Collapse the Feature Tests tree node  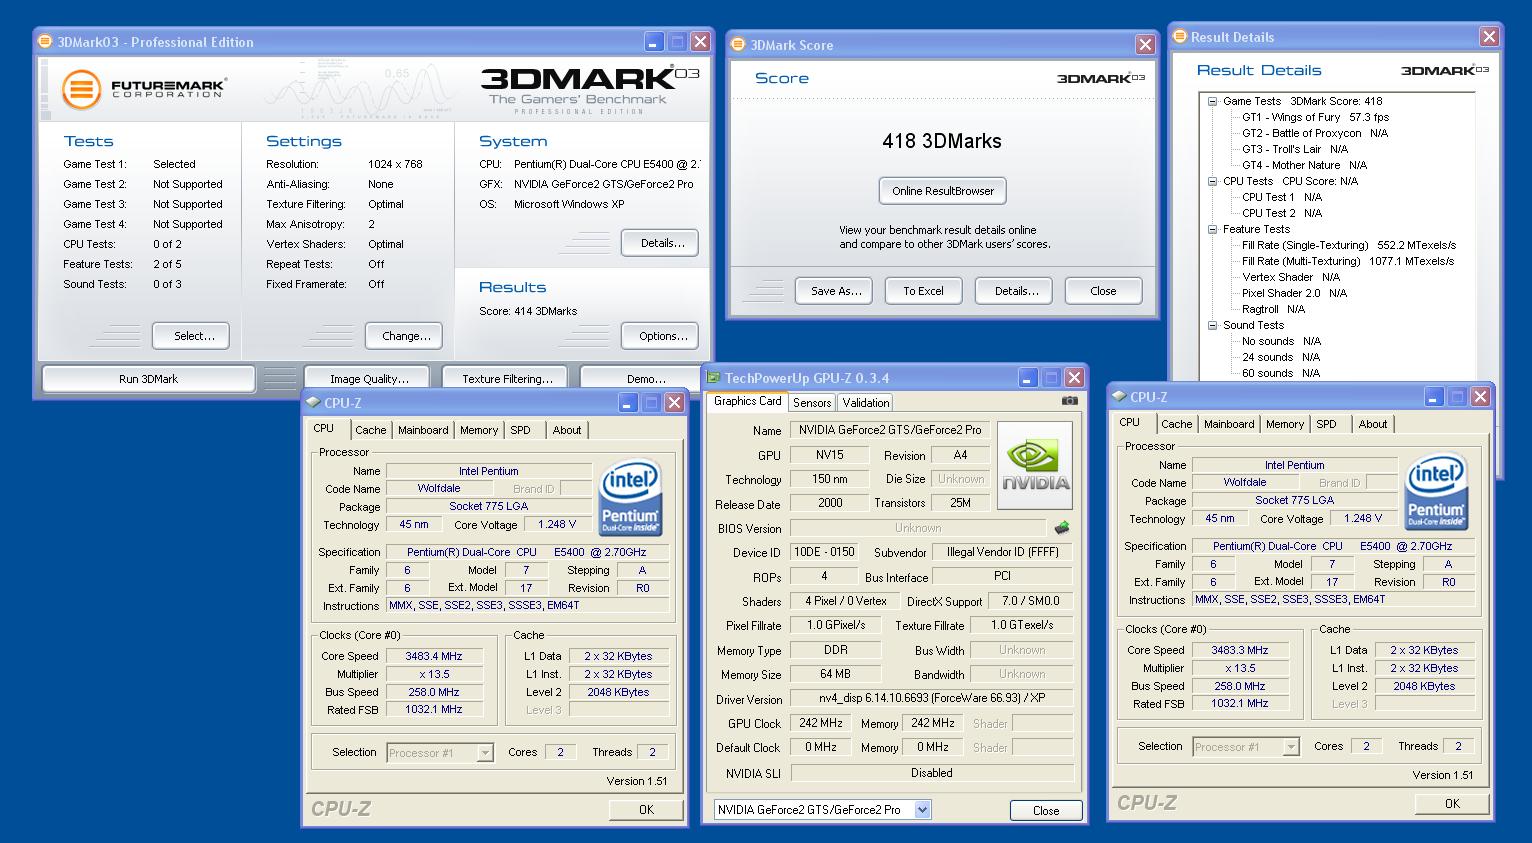pos(1212,229)
